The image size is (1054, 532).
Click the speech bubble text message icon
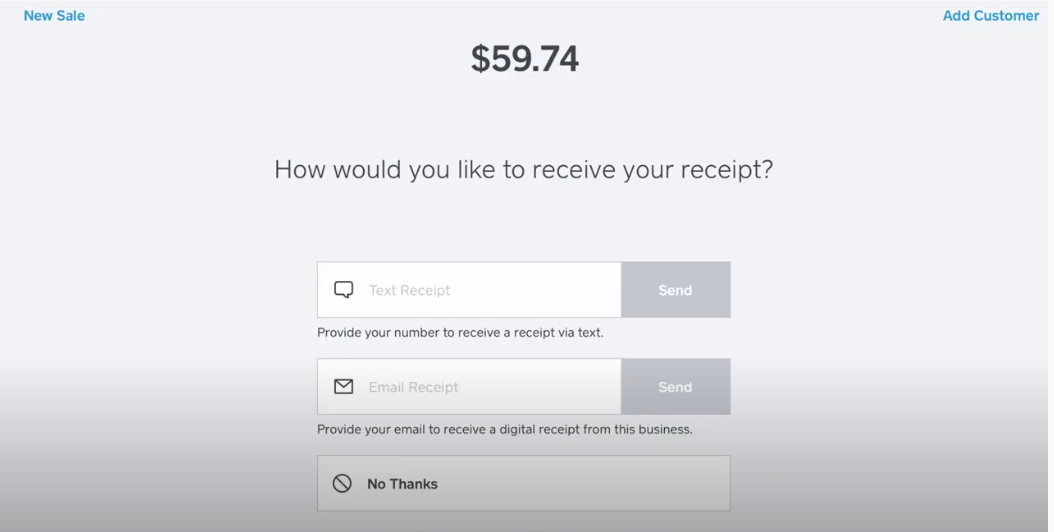[343, 290]
